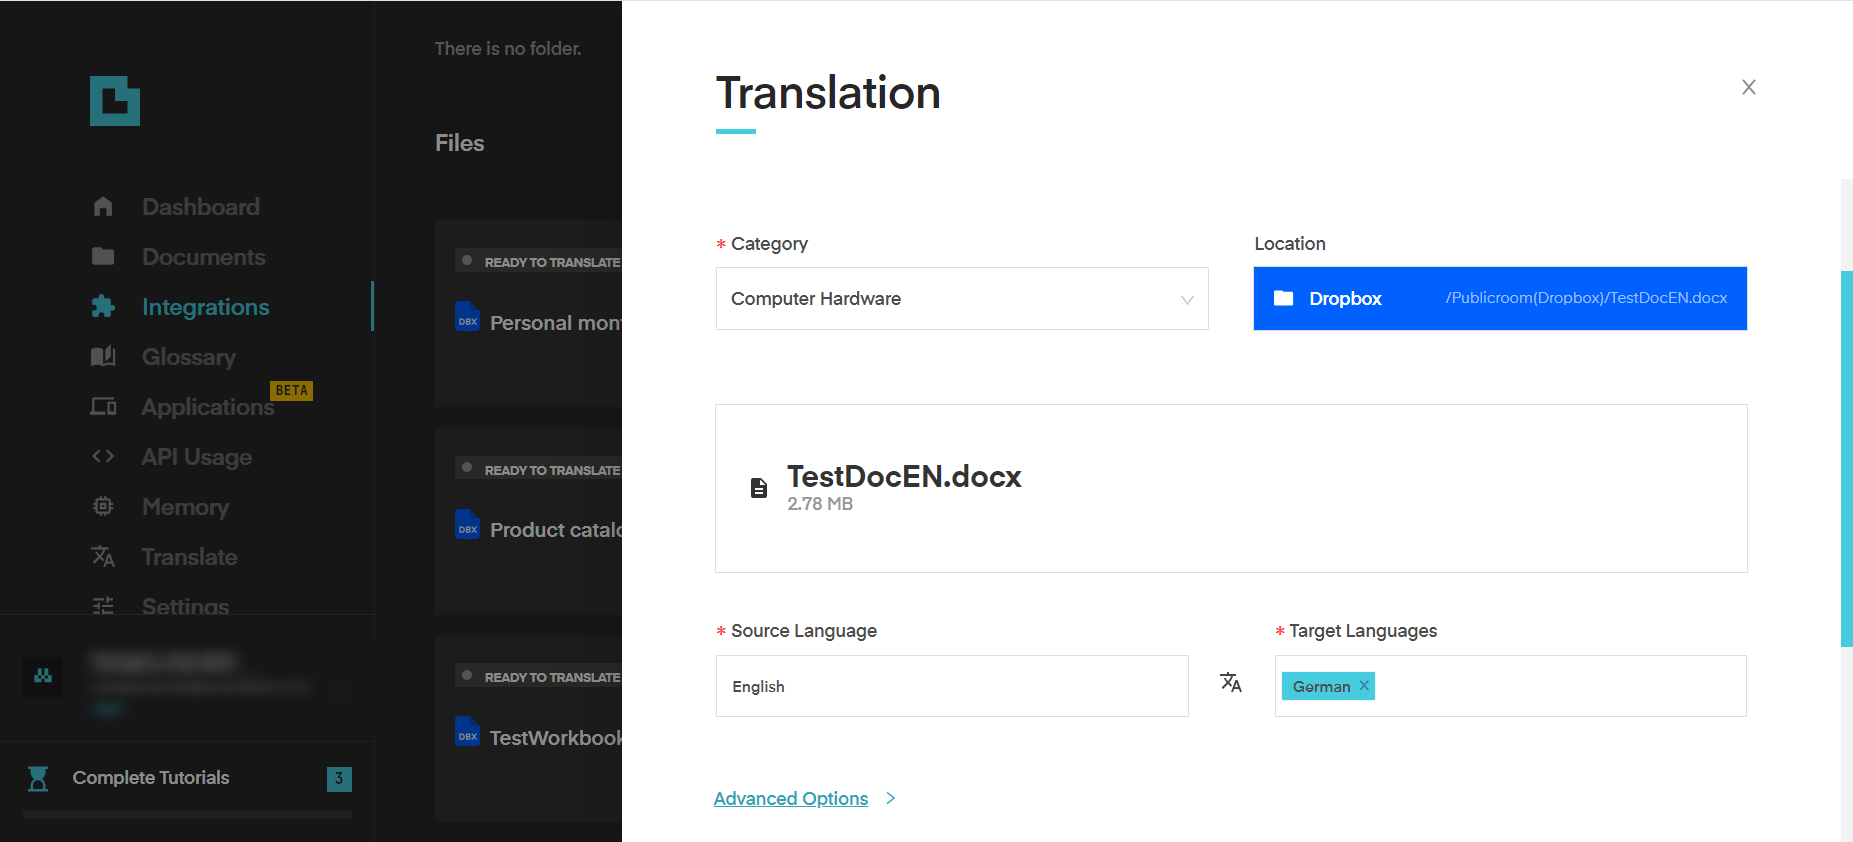Go to Translate menu item
1853x842 pixels.
189,557
